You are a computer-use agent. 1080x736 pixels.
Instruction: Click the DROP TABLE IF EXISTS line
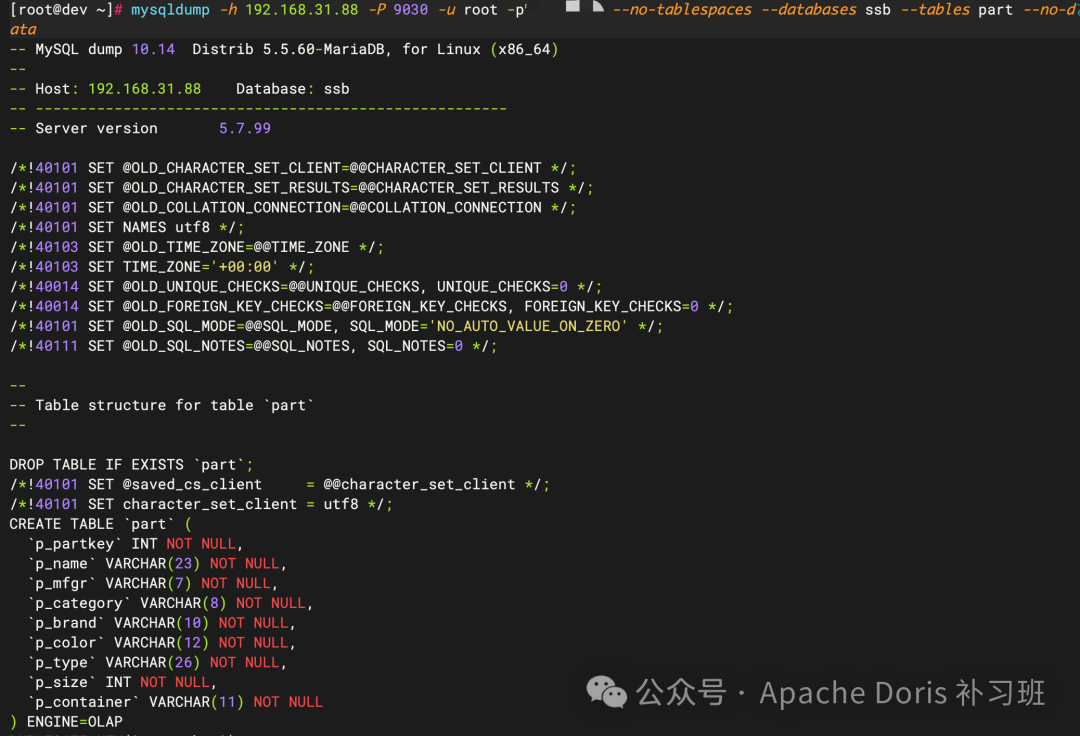131,464
